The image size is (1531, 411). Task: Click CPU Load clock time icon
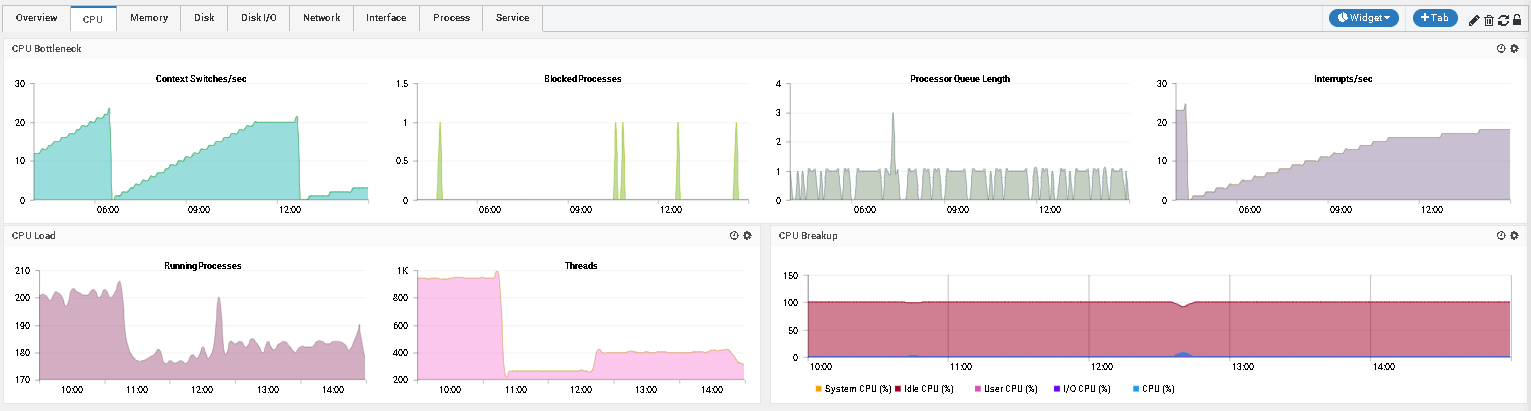(734, 236)
